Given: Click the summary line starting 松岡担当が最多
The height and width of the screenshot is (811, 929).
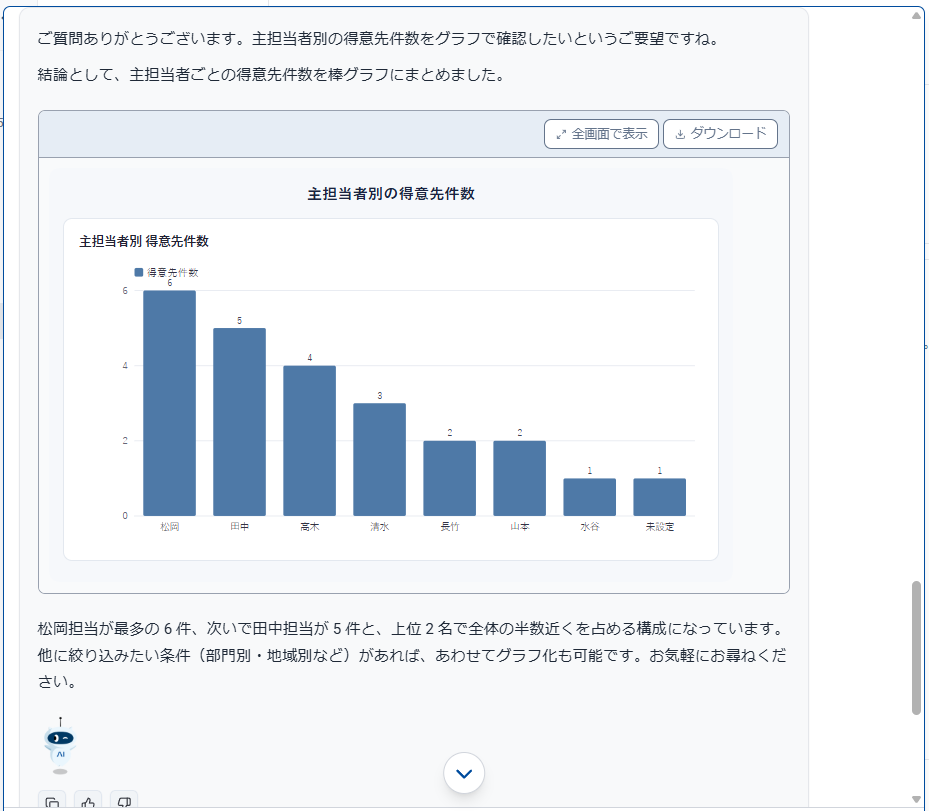Looking at the screenshot, I should [x=412, y=629].
